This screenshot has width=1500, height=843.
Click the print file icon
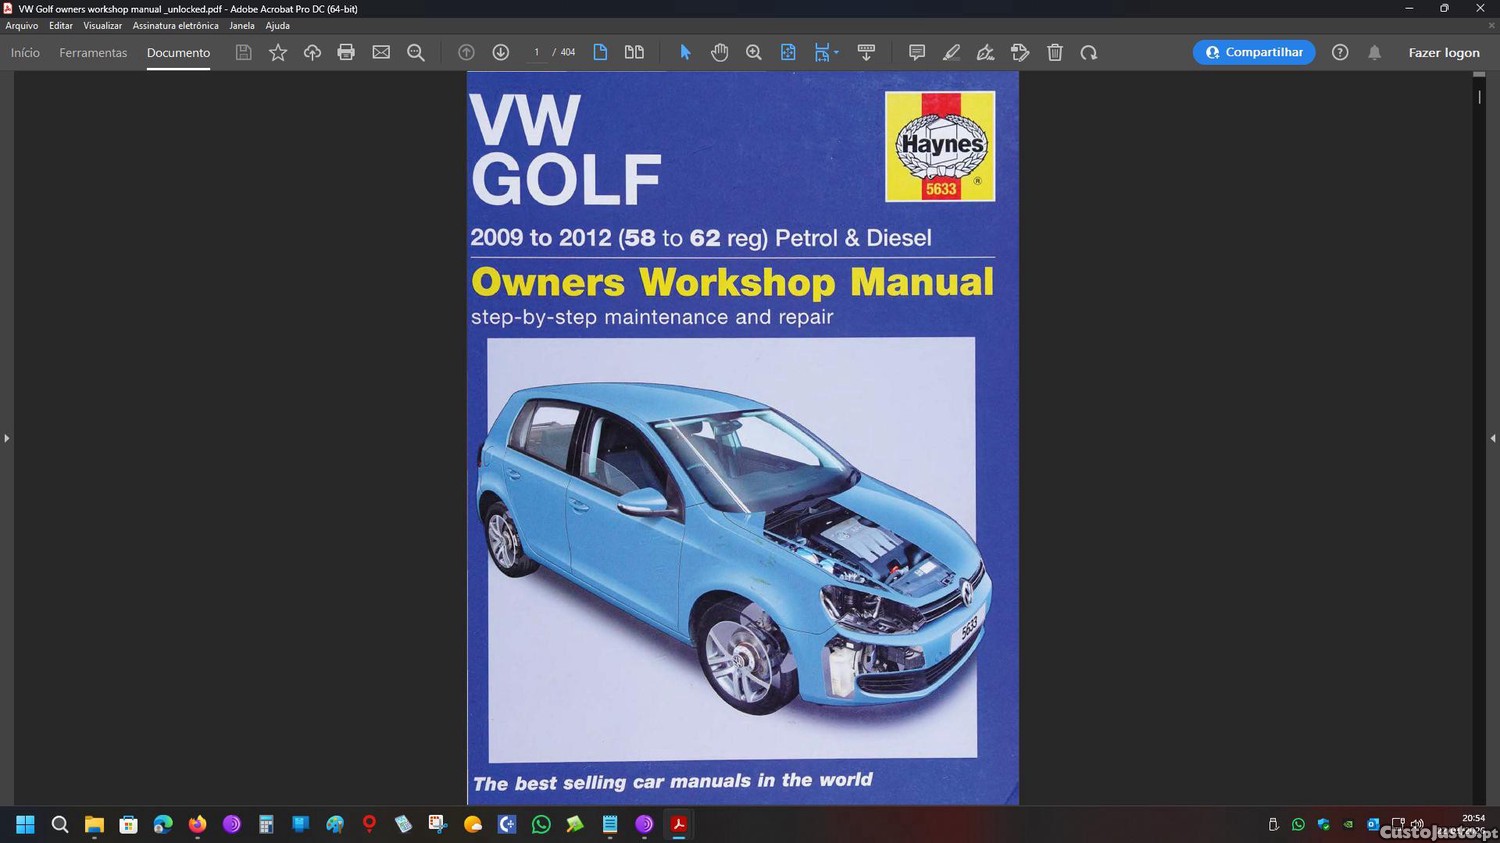[346, 53]
